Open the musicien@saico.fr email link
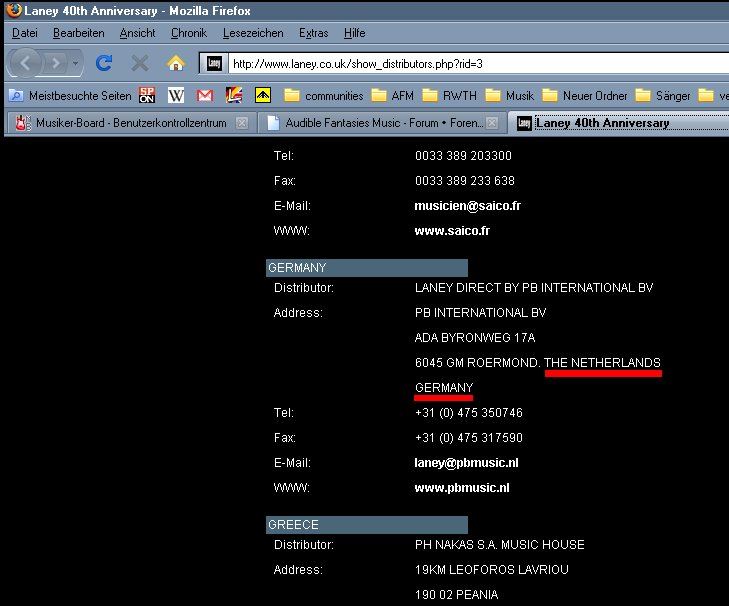Image resolution: width=729 pixels, height=606 pixels. click(467, 206)
